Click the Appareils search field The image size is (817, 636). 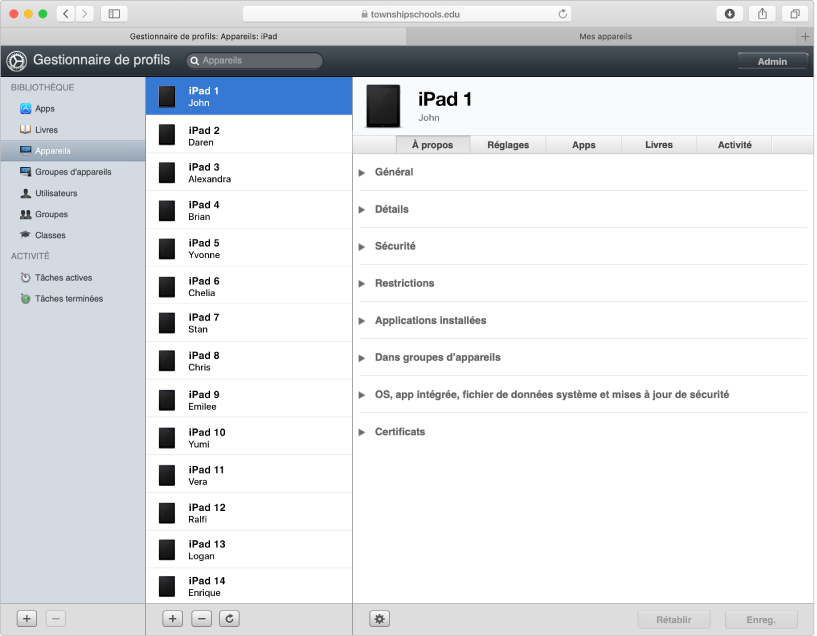coord(254,60)
